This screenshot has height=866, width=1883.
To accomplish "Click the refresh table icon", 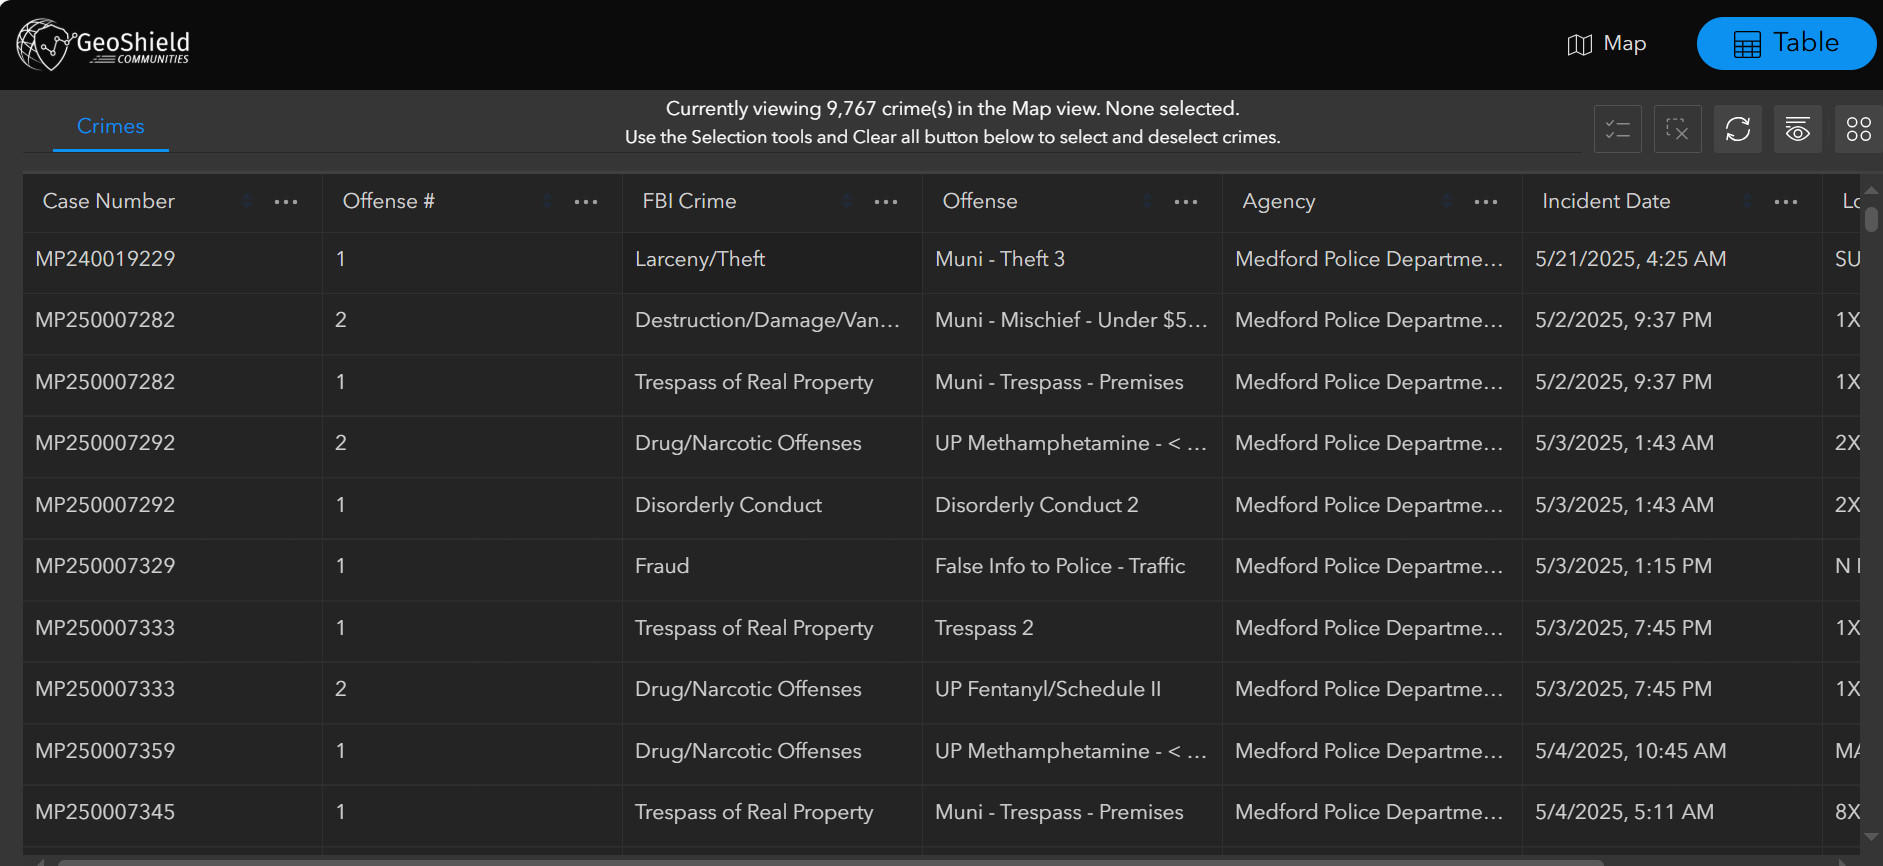I will tap(1737, 129).
